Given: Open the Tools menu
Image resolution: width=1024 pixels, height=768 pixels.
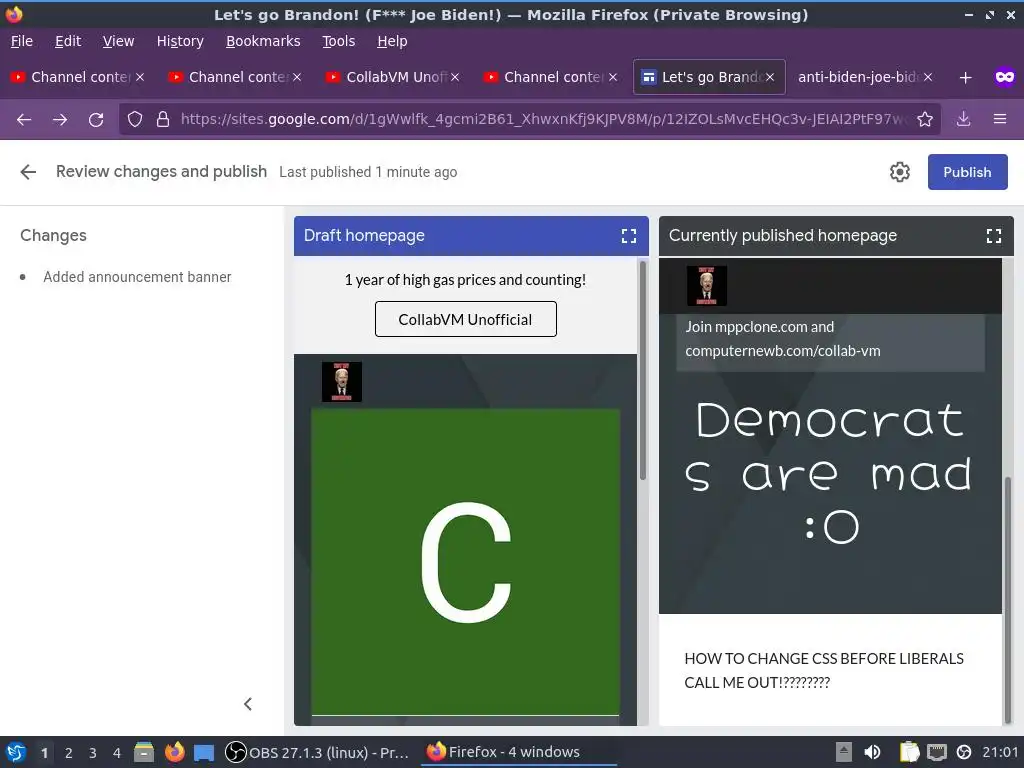Looking at the screenshot, I should (x=338, y=41).
